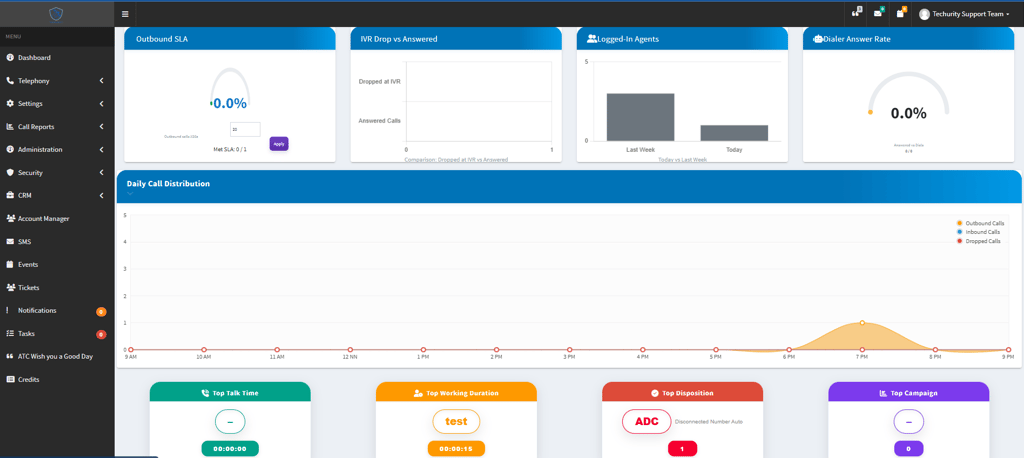Toggle the hamburger sidebar menu
This screenshot has width=1024, height=458.
coord(125,14)
